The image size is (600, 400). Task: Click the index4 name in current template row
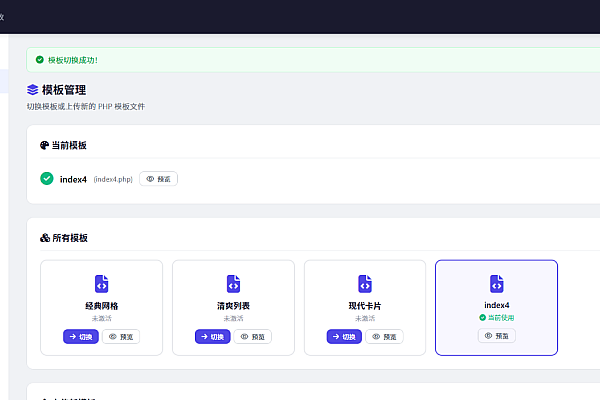tap(73, 179)
